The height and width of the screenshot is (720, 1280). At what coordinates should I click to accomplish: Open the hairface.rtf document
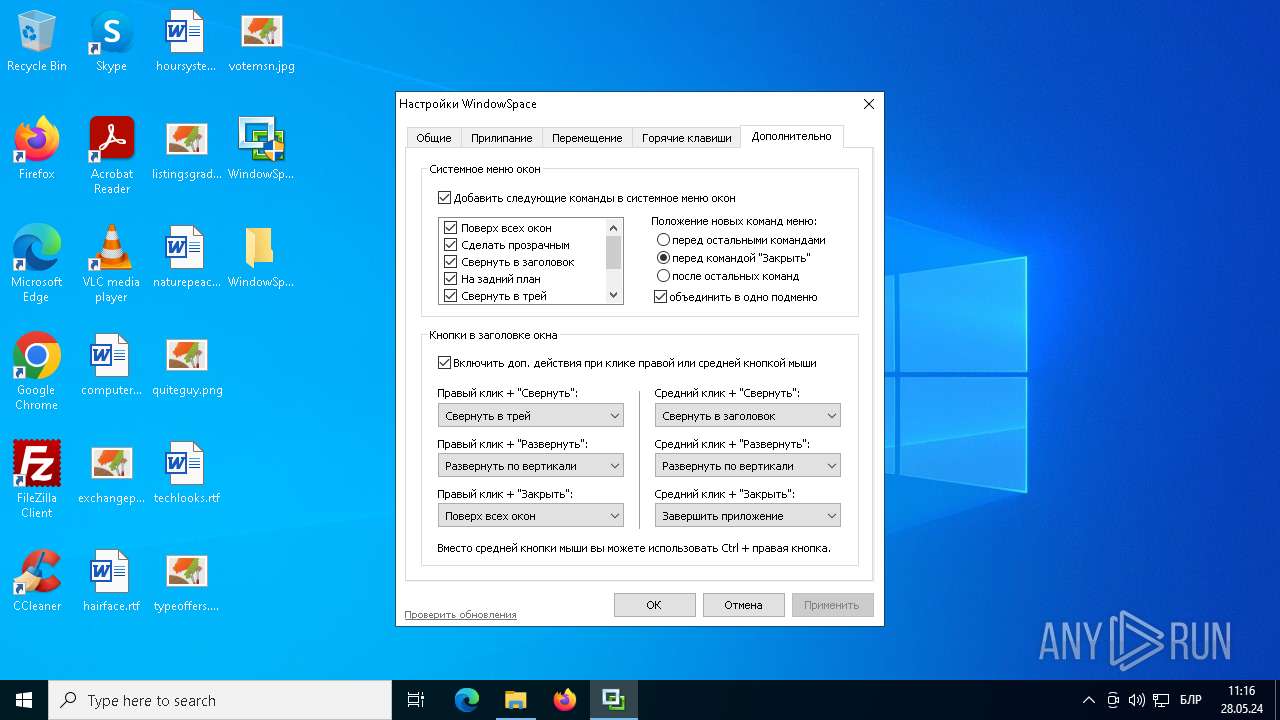111,582
